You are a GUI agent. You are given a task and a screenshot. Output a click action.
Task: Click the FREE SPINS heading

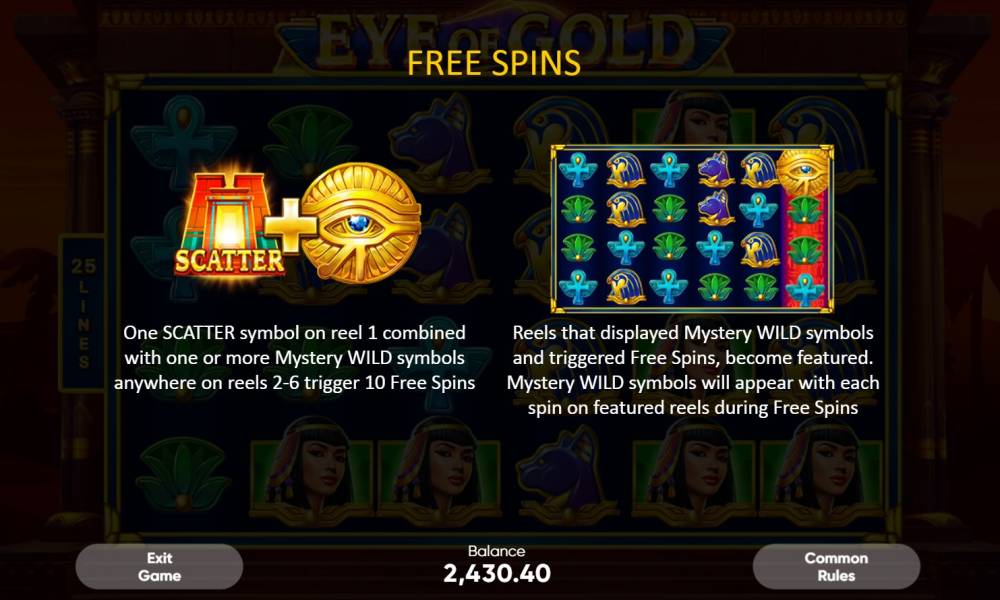pyautogui.click(x=494, y=63)
